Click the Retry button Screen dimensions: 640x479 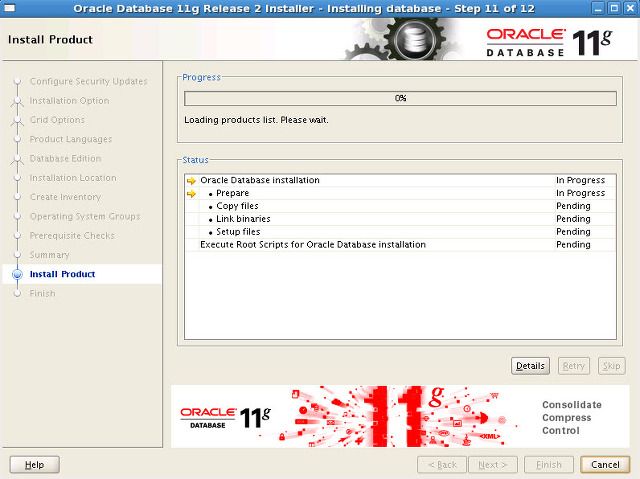[x=573, y=366]
